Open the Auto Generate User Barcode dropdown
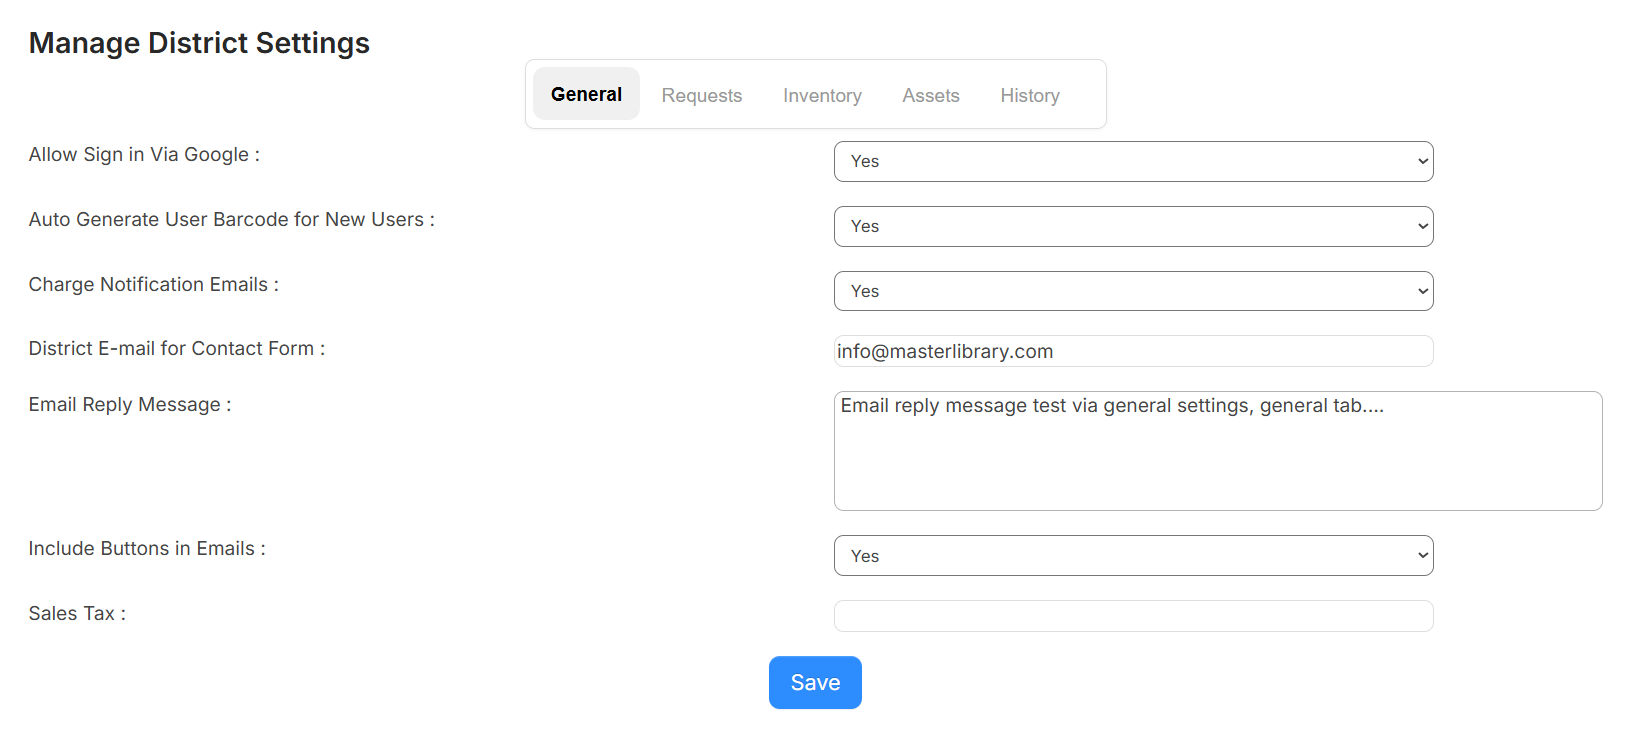The width and height of the screenshot is (1627, 747). point(1133,226)
